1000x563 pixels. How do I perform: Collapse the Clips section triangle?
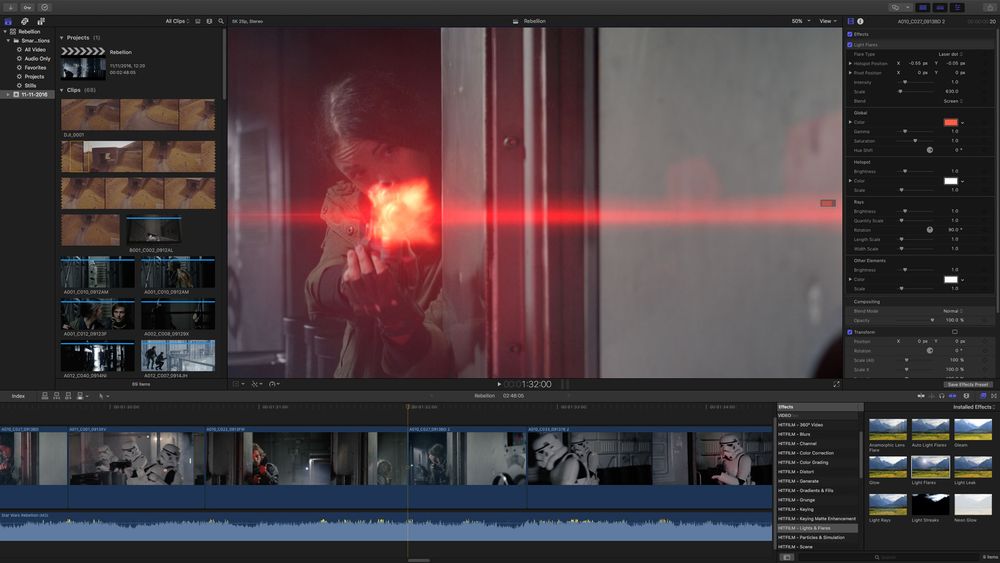(x=62, y=90)
